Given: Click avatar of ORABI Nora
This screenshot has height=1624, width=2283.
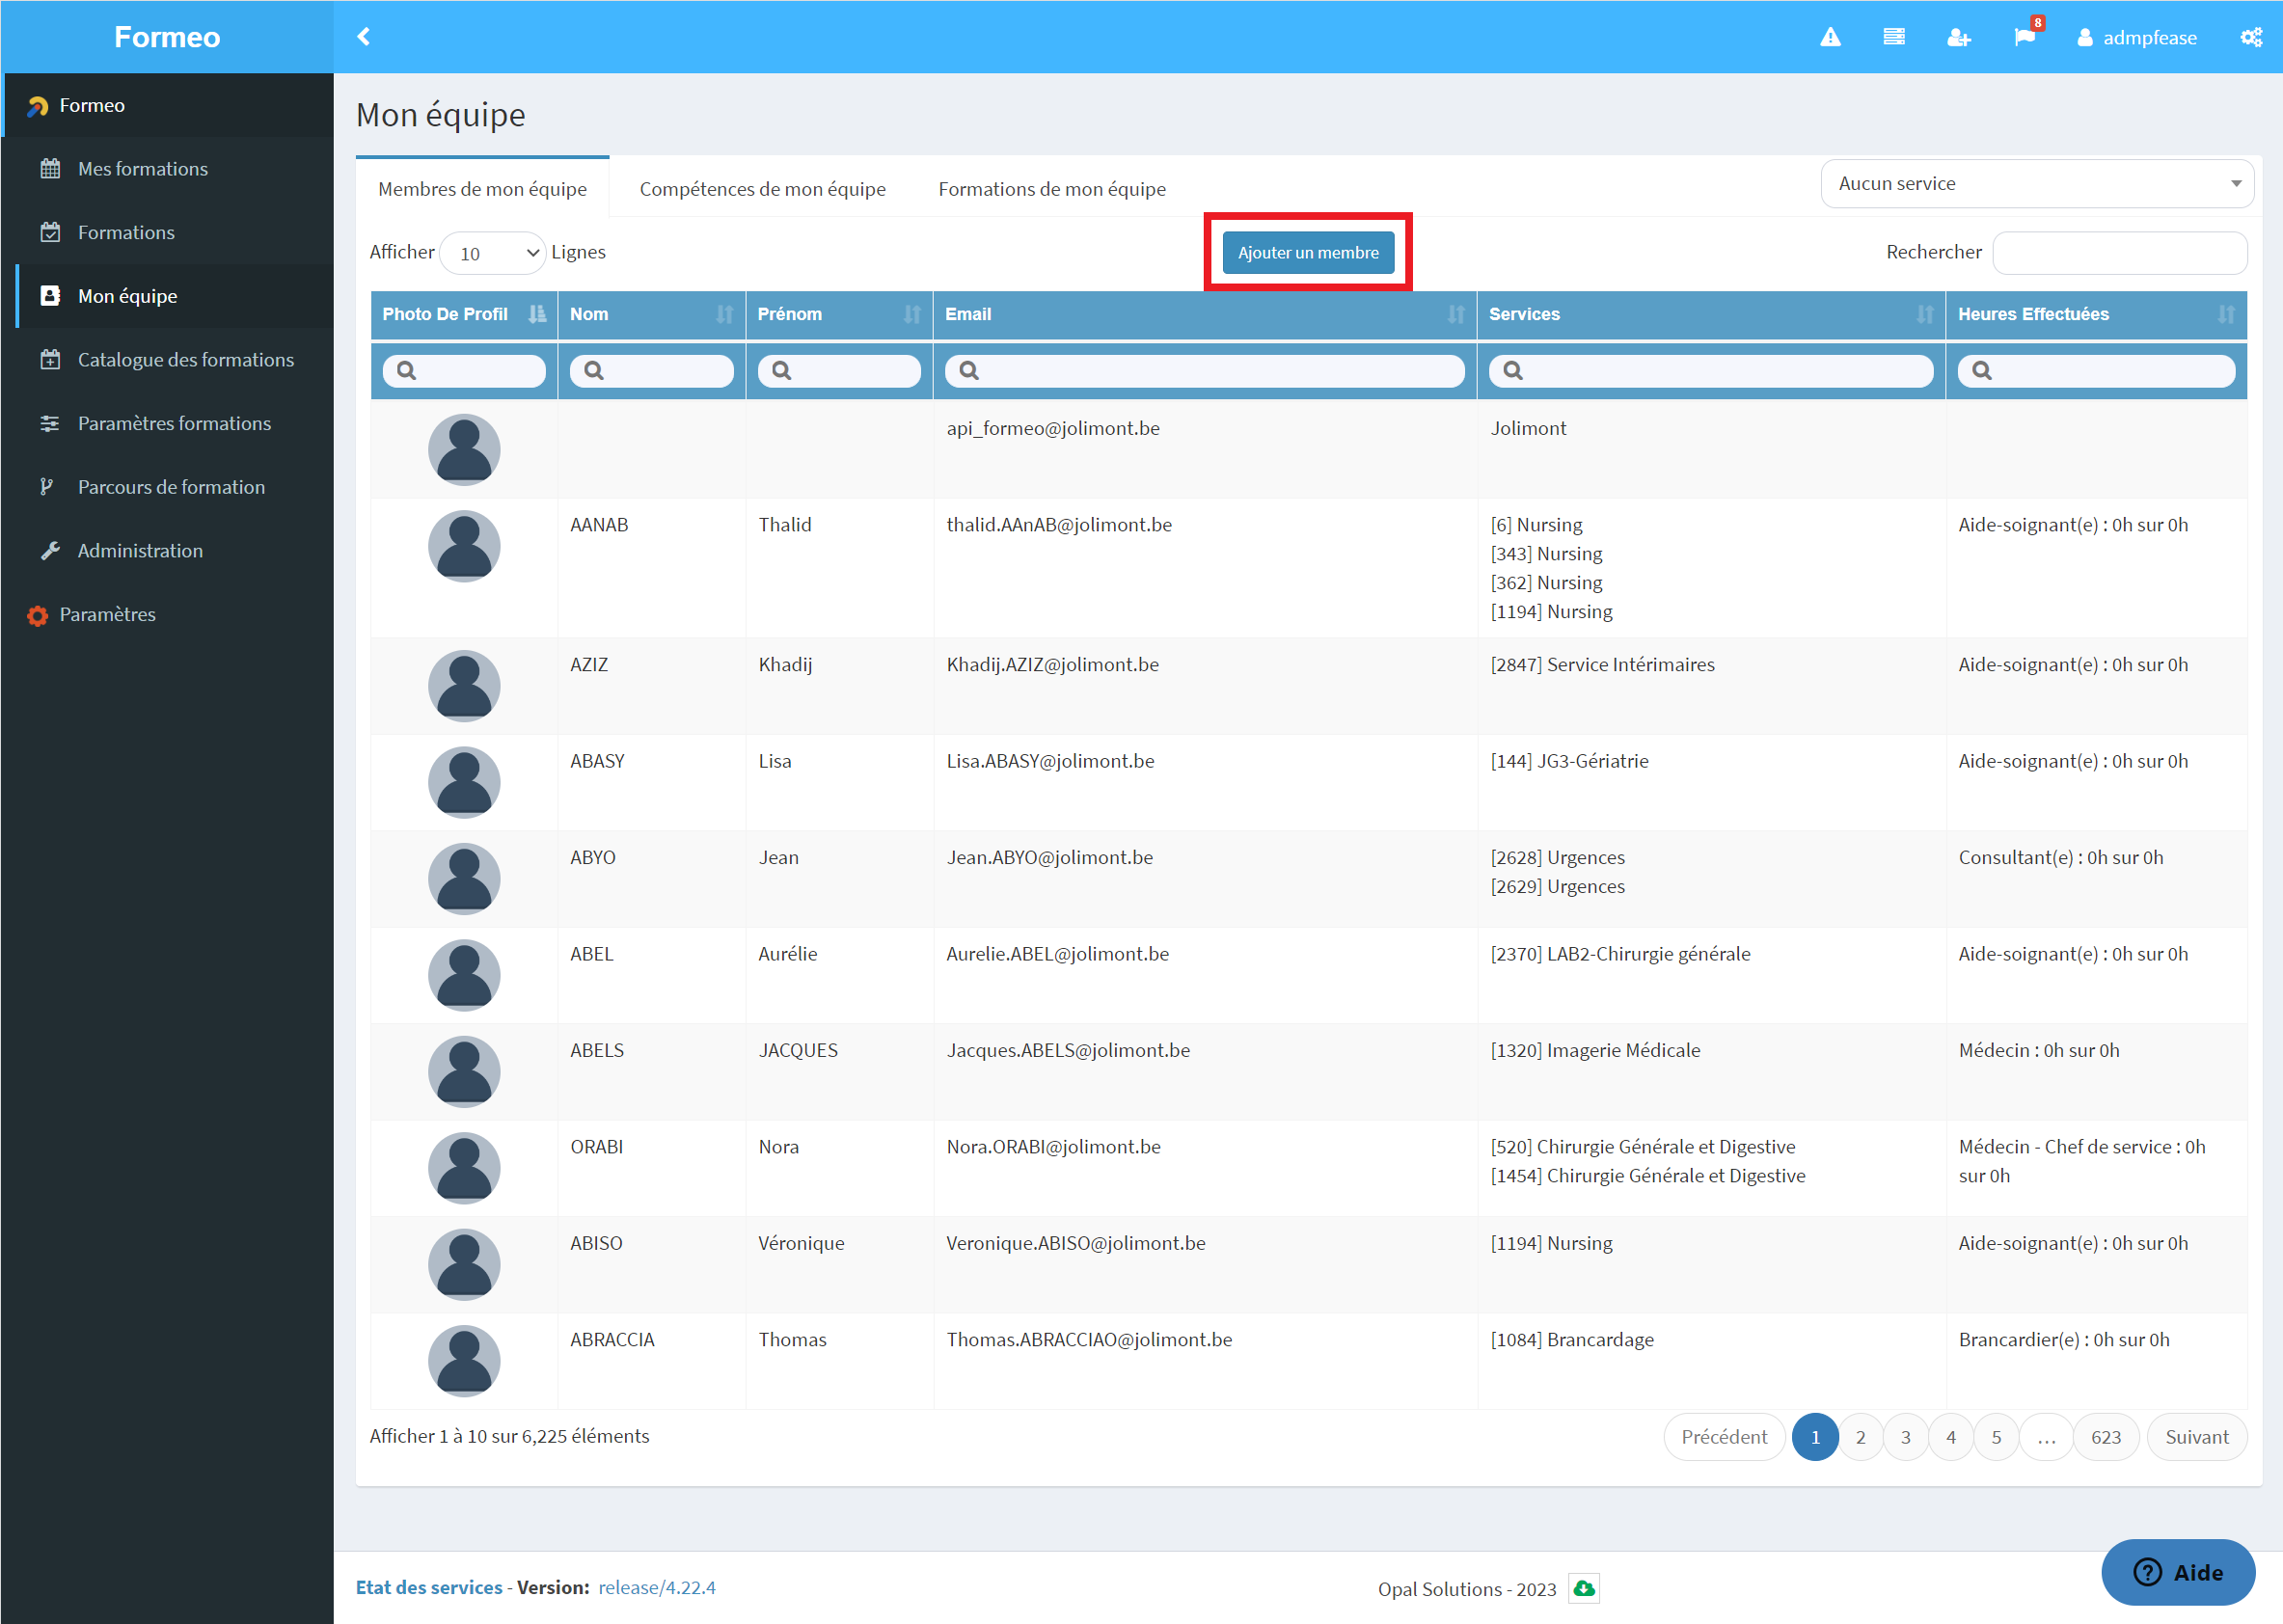Looking at the screenshot, I should (464, 1168).
